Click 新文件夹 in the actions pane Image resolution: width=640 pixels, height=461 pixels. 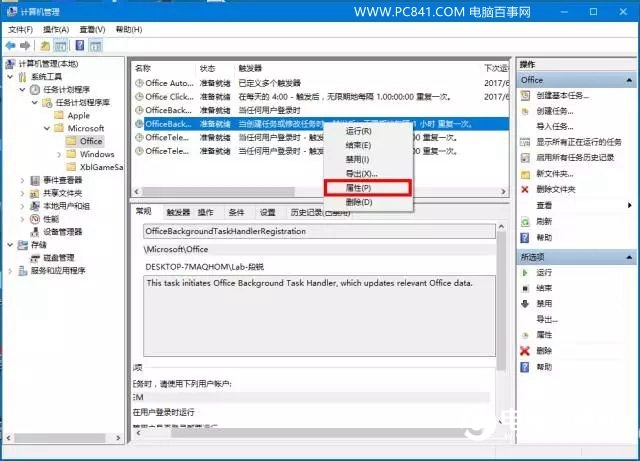pos(555,174)
